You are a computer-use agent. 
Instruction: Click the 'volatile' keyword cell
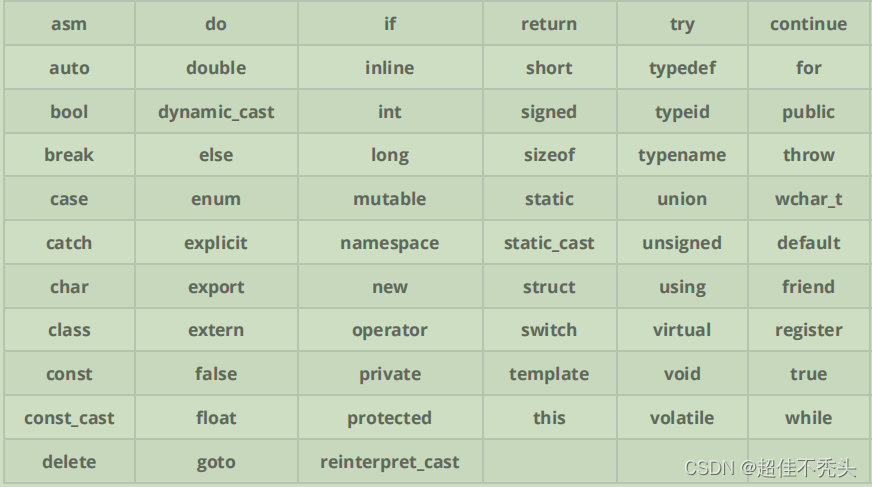(682, 418)
